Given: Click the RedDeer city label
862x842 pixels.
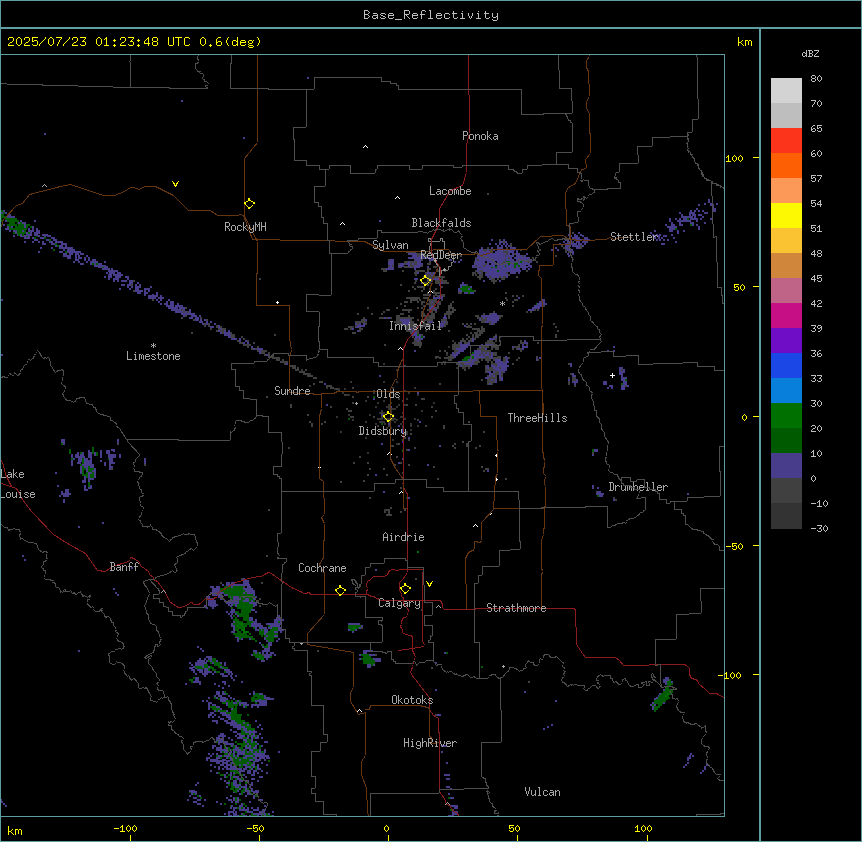Looking at the screenshot, I should click(441, 255).
